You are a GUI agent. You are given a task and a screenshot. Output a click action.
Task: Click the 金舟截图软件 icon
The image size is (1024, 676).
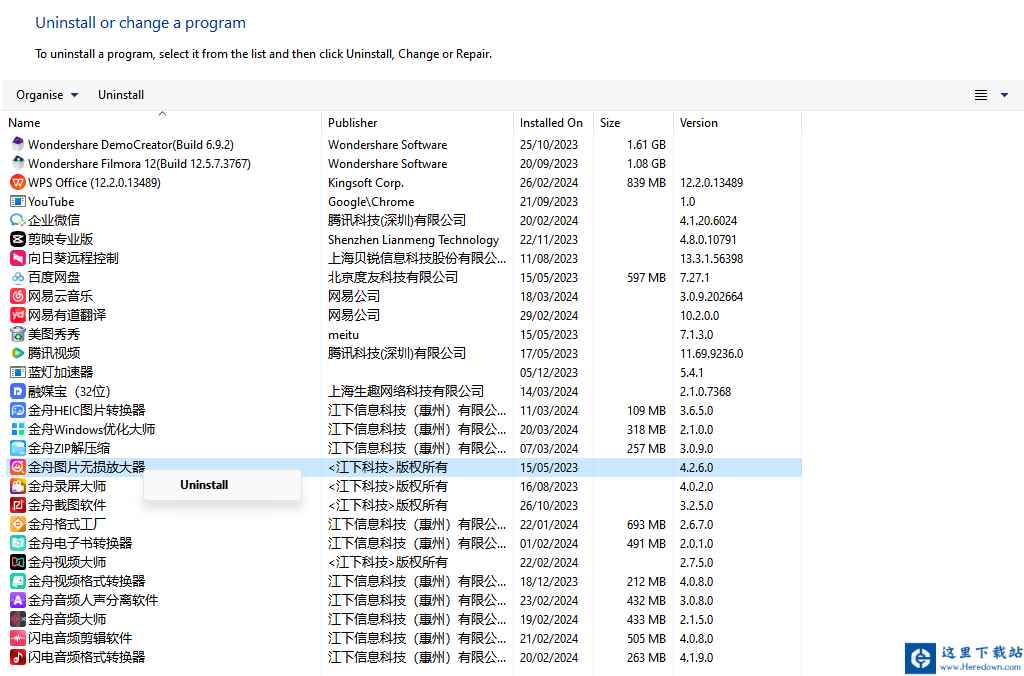tap(18, 505)
